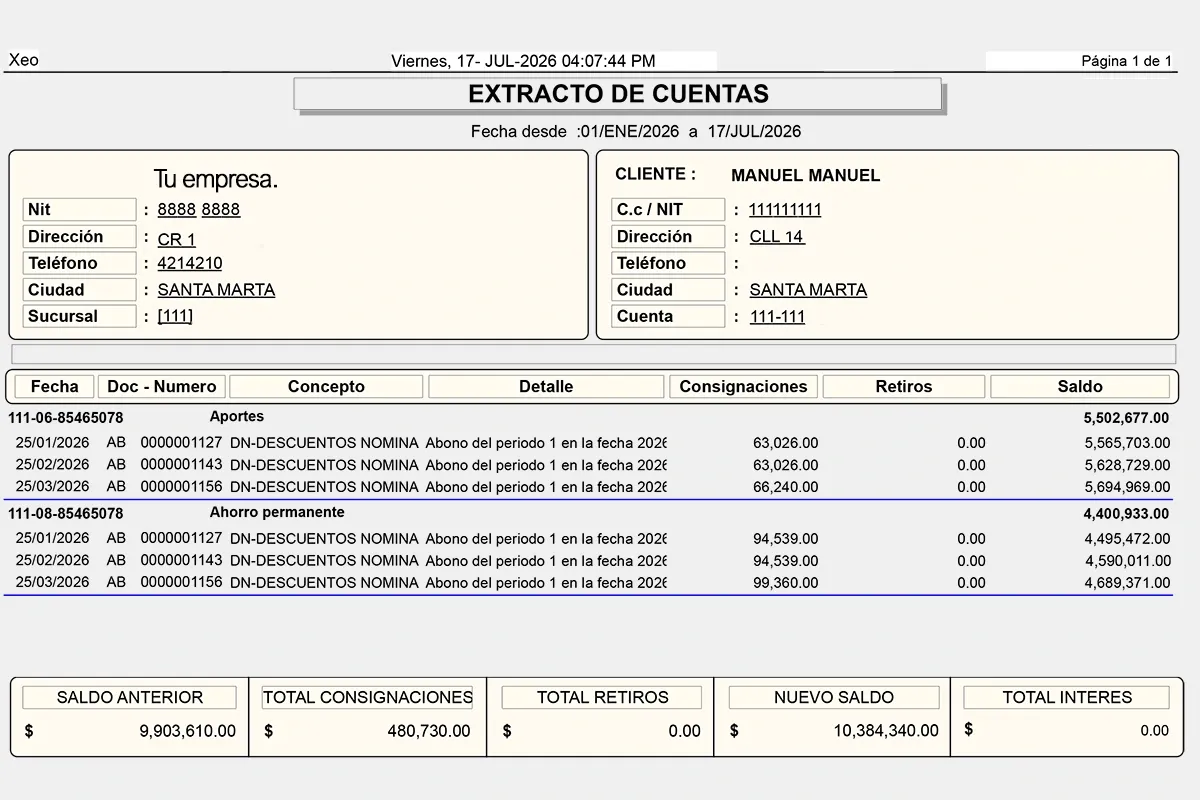
Task: Click the SALDO ANTERIOR label
Action: [x=130, y=698]
